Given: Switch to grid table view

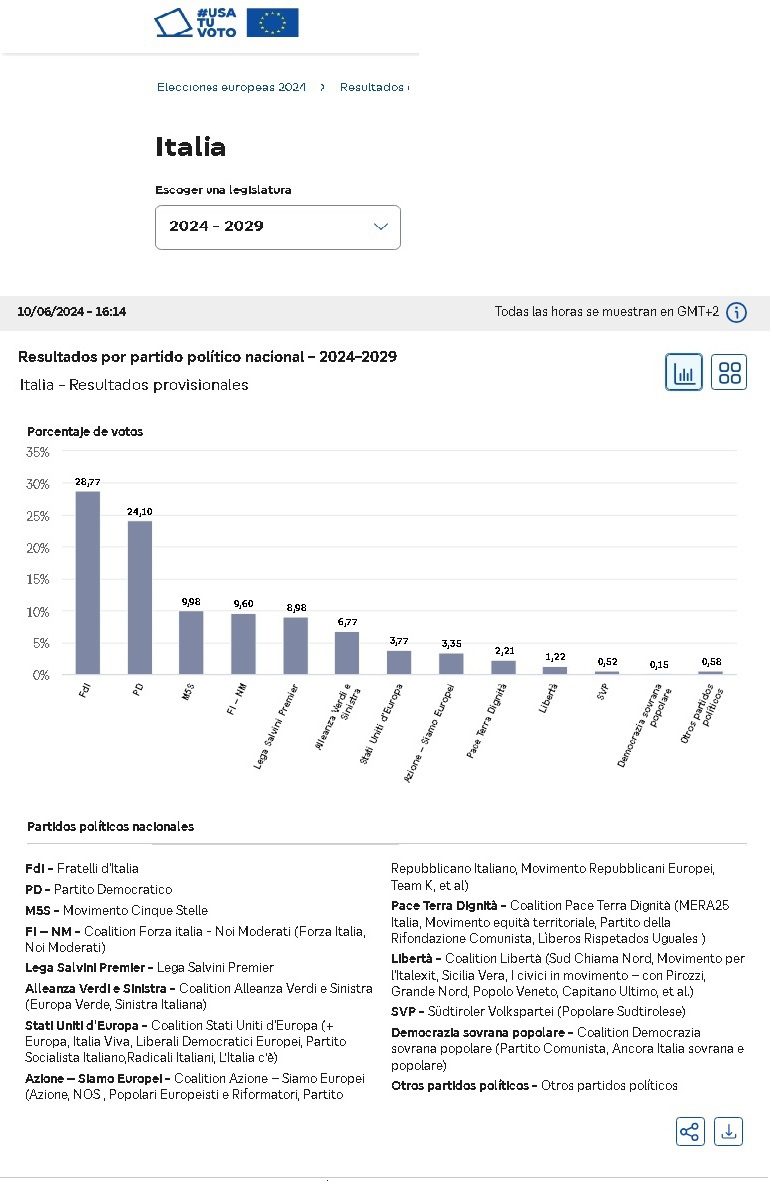Looking at the screenshot, I should click(730, 373).
